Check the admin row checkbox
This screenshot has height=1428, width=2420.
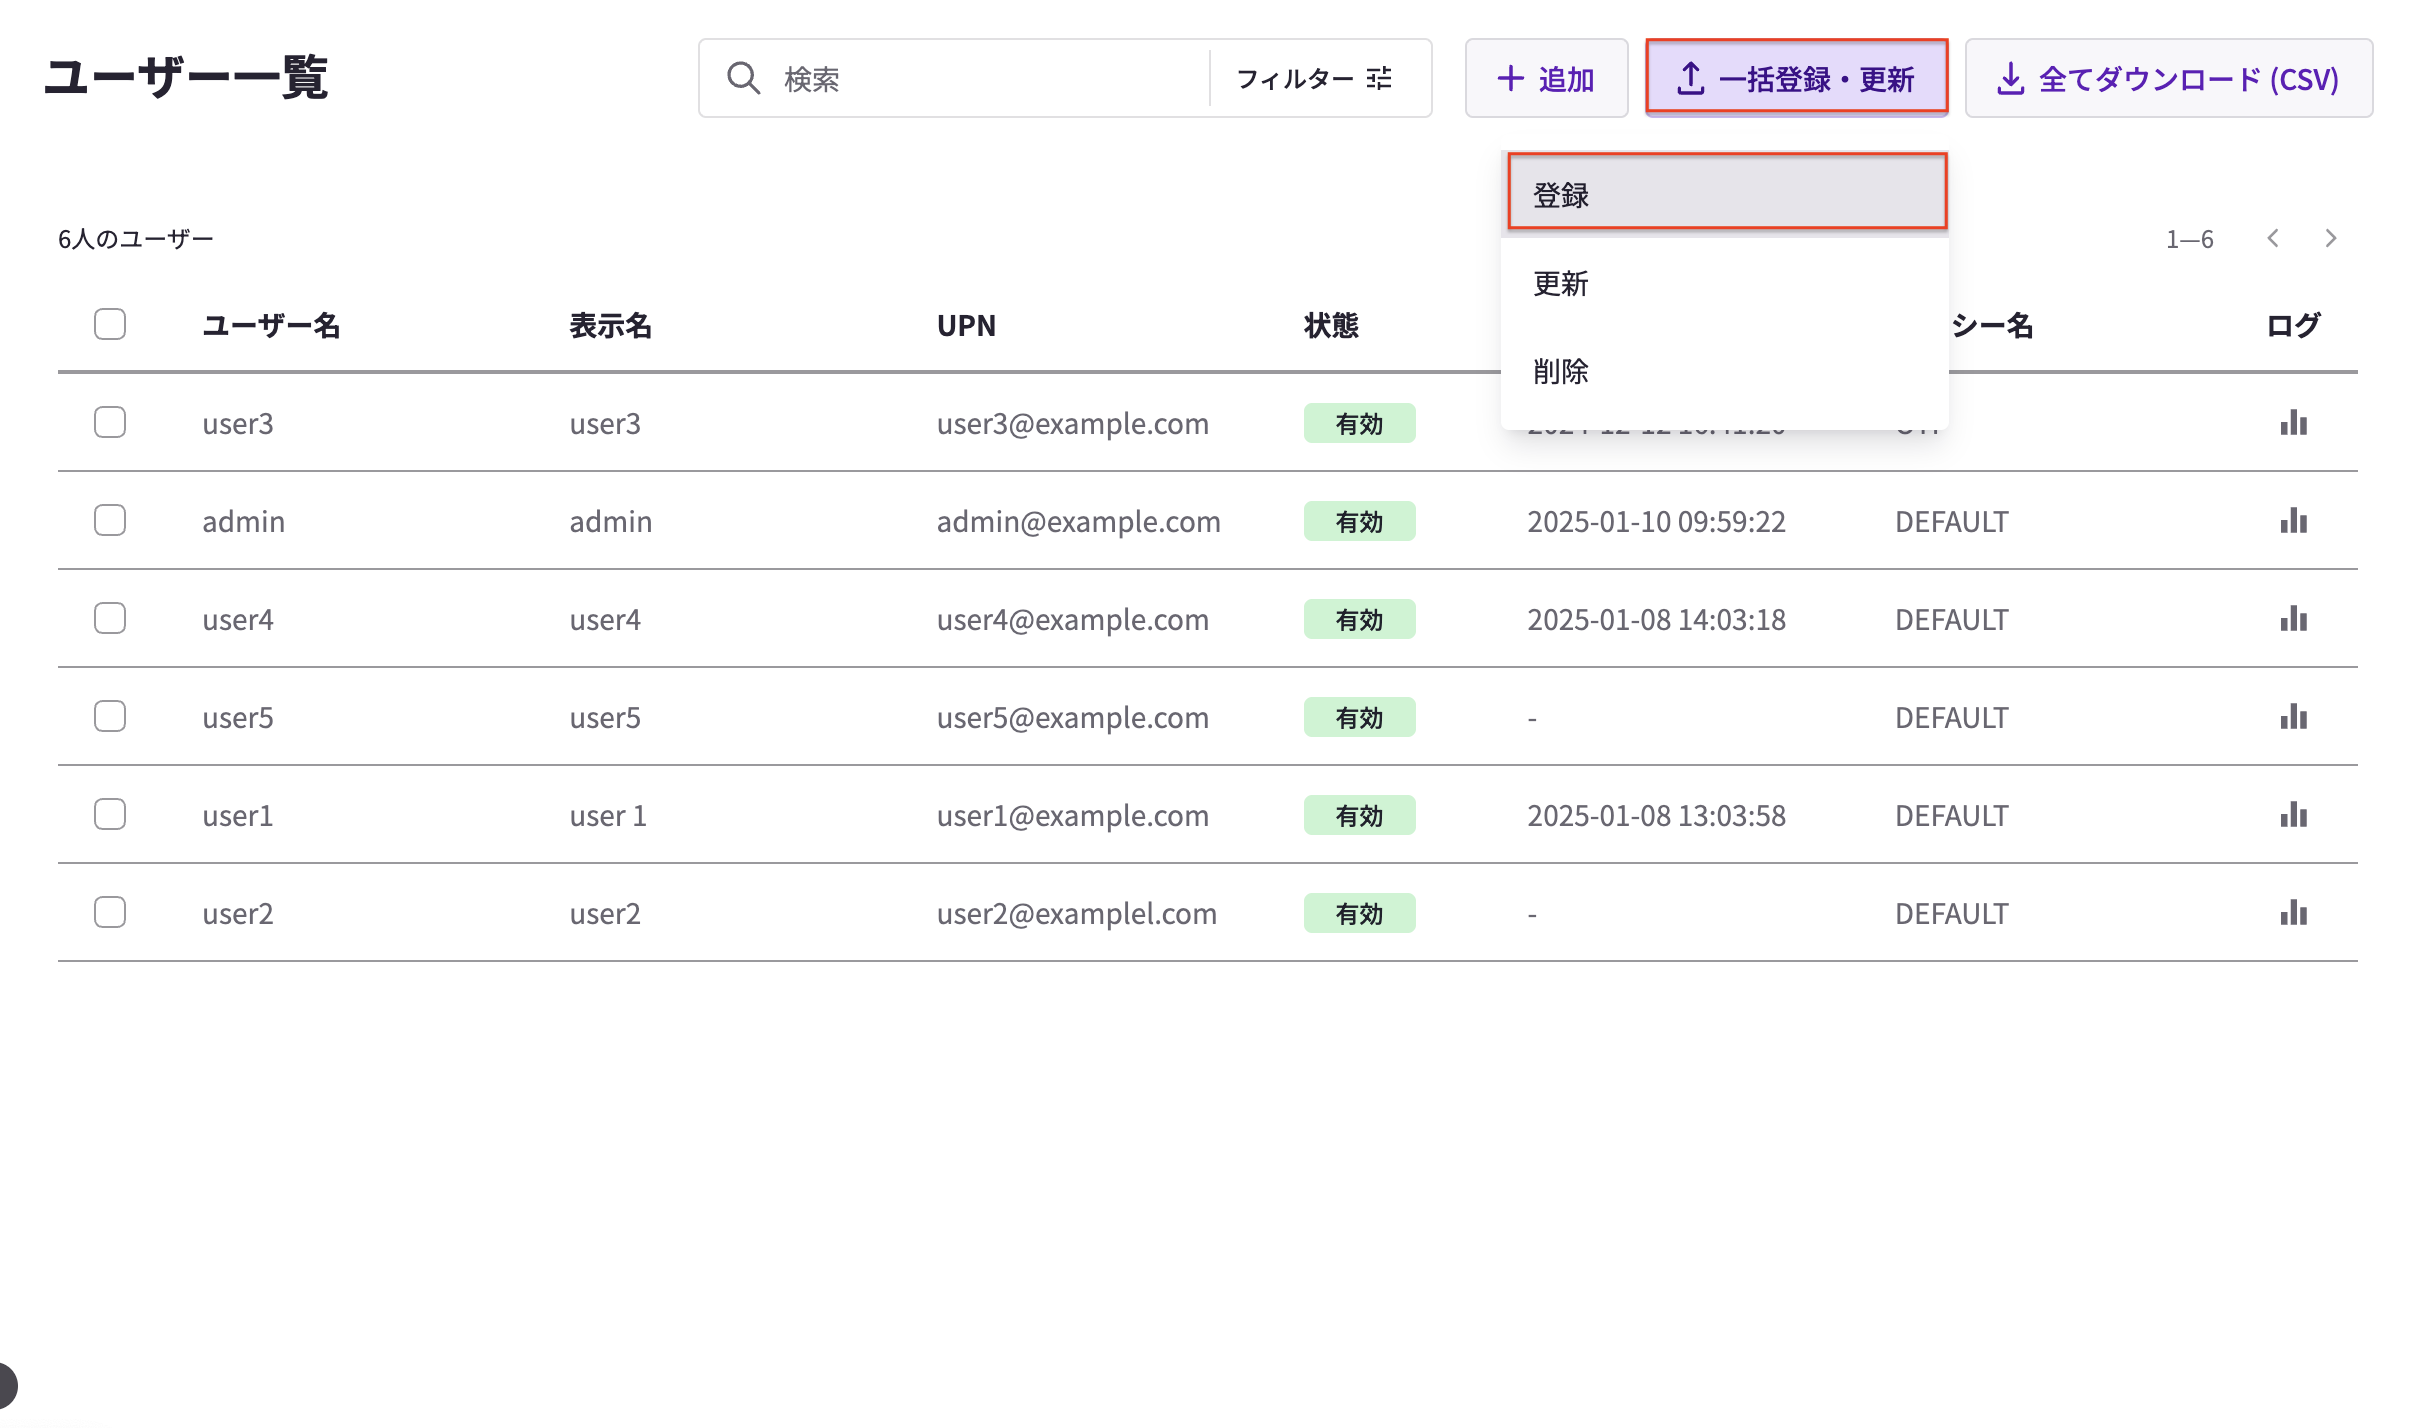[x=109, y=520]
